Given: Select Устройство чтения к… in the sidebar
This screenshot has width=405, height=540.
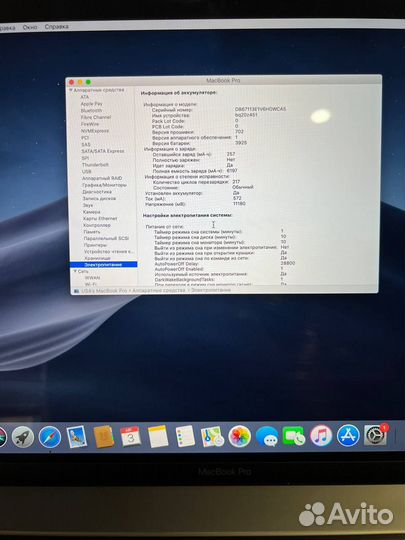Looking at the screenshot, I should pyautogui.click(x=109, y=251).
